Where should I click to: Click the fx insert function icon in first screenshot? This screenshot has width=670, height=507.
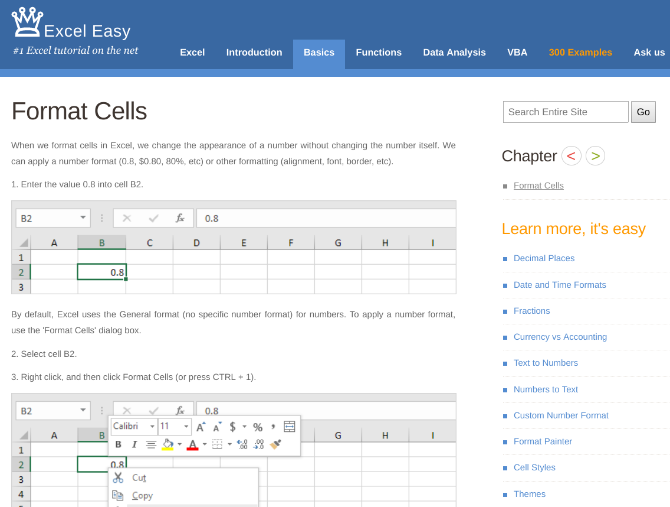click(180, 218)
